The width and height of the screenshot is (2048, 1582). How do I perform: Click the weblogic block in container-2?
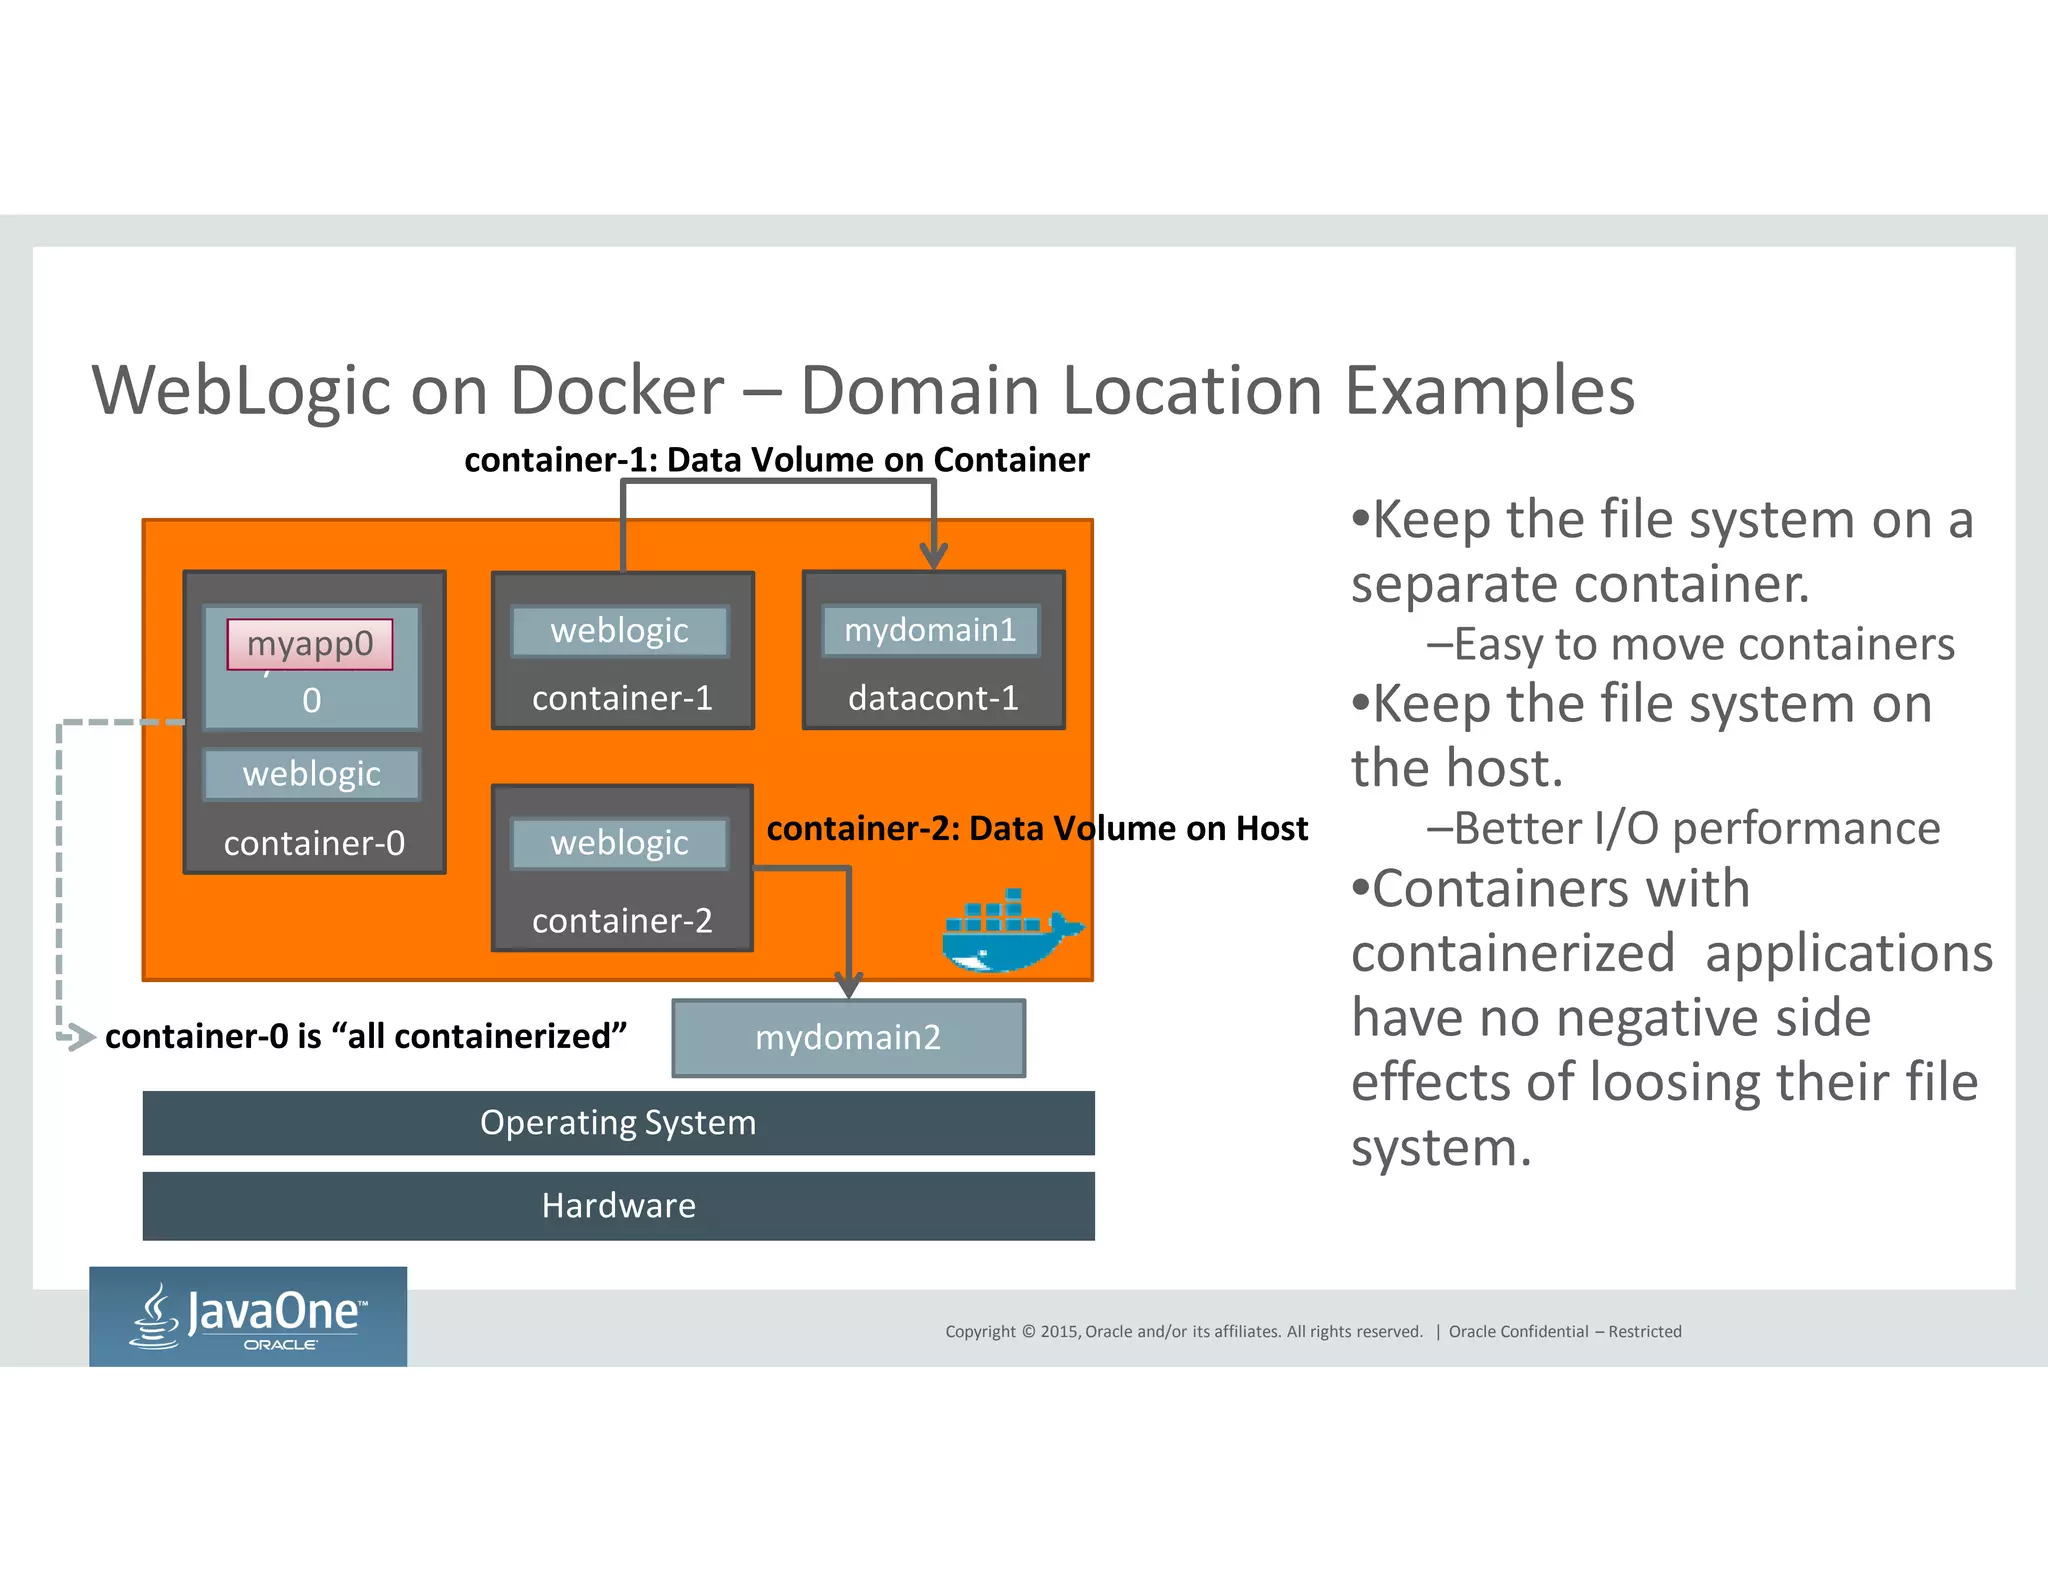click(x=619, y=843)
